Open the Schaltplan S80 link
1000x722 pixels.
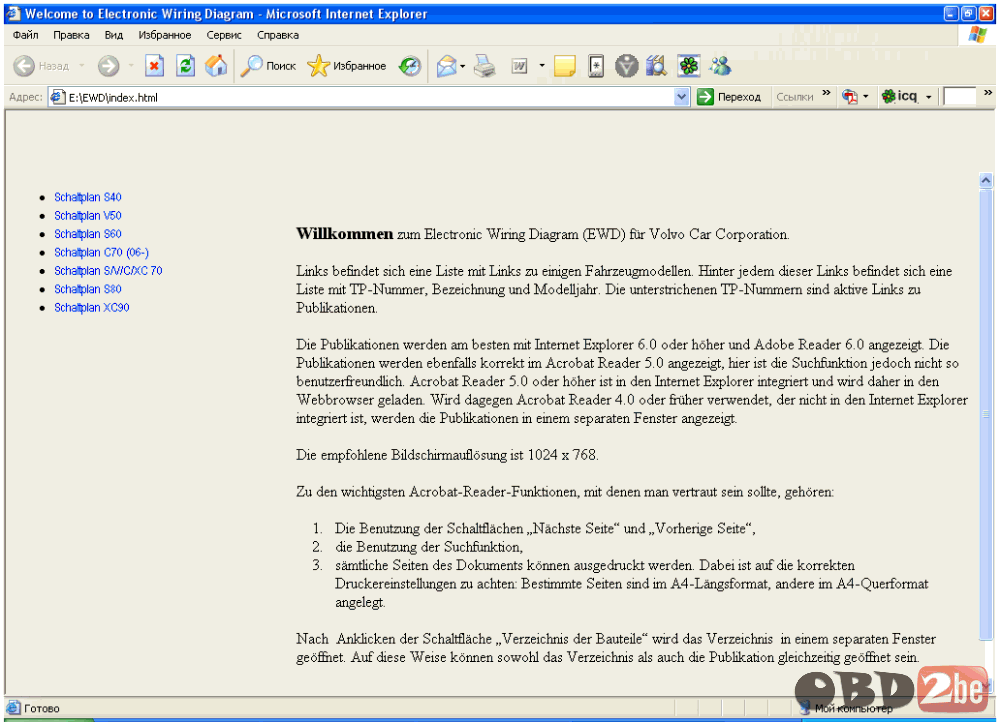[87, 290]
